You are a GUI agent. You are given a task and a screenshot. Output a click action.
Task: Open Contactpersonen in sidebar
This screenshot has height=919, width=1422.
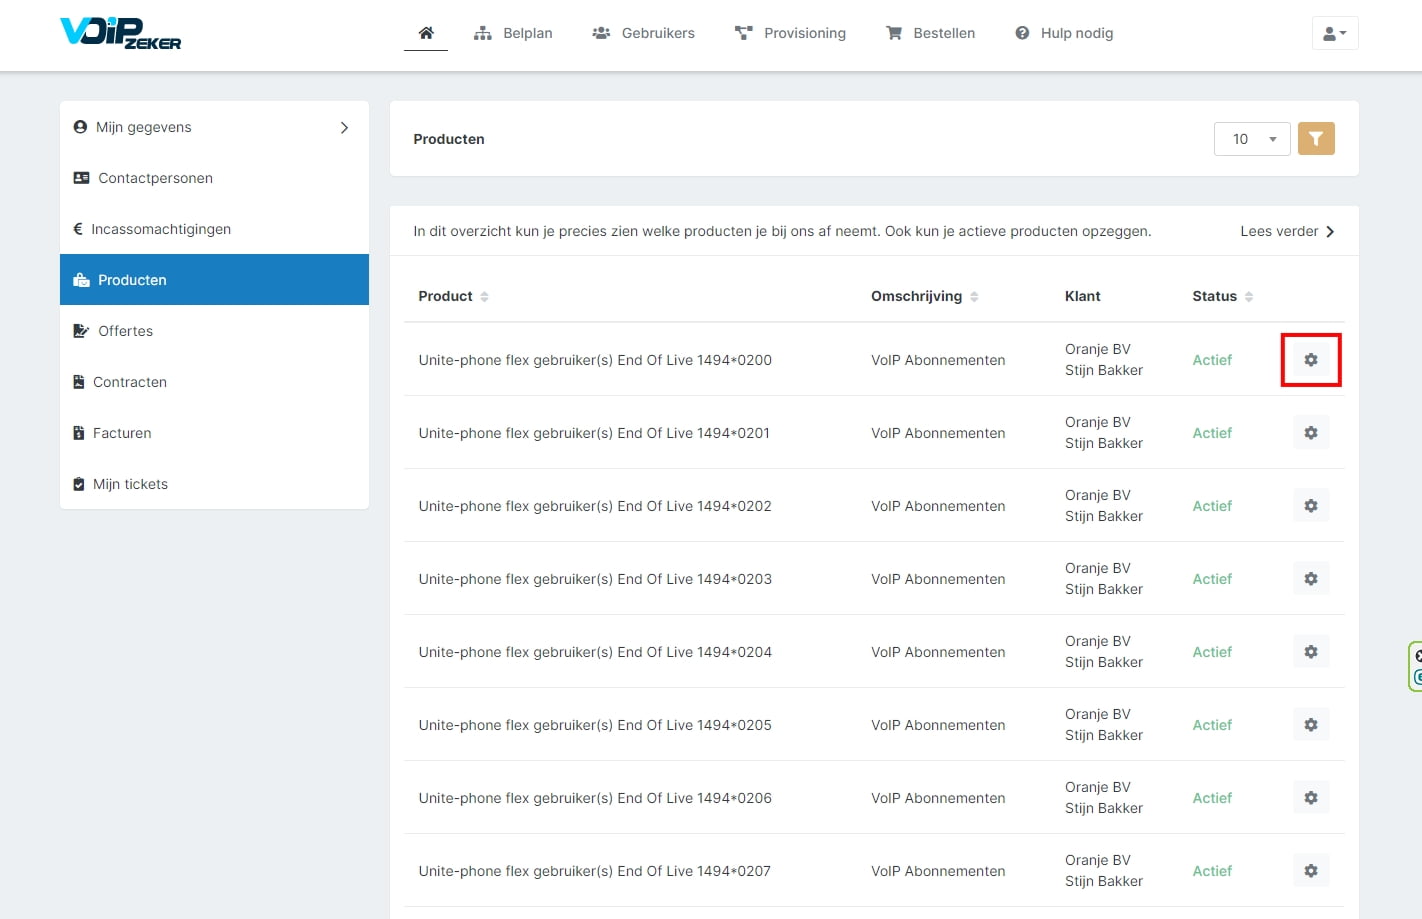214,178
